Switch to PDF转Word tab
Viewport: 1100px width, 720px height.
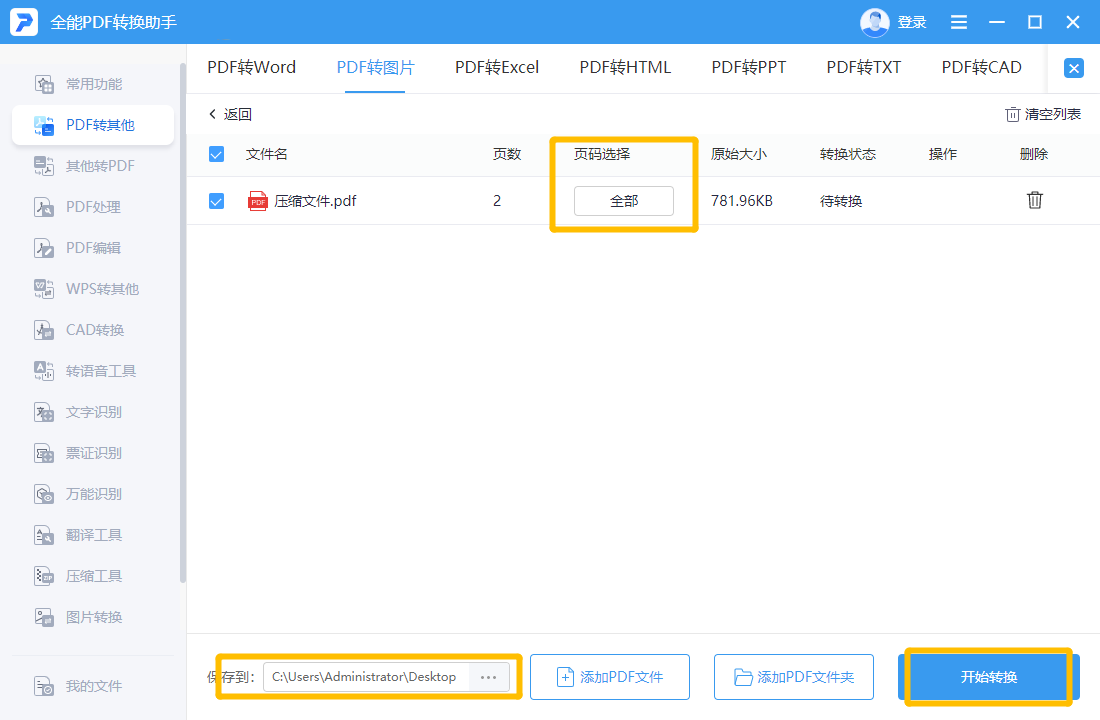[x=252, y=67]
